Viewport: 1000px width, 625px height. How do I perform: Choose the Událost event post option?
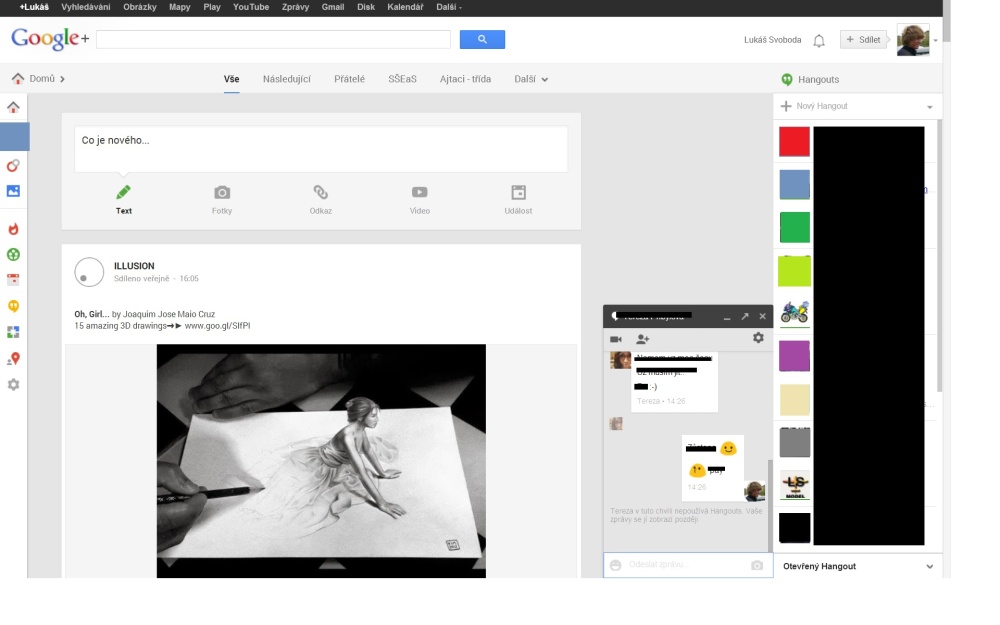tap(518, 200)
